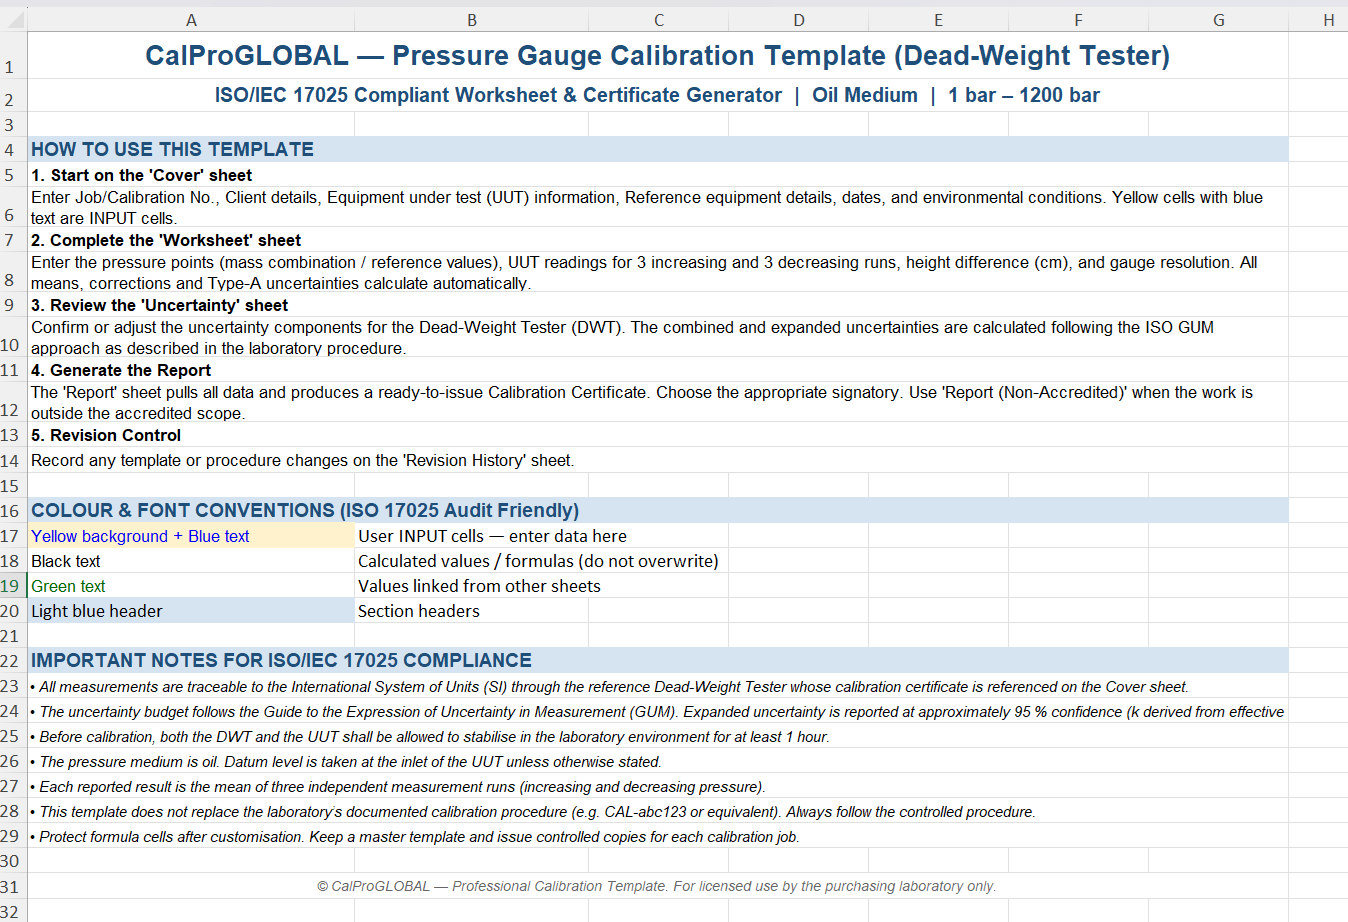Screen dimensions: 1348x922
Task: Select the 'Enter the pressure points' instruction cell
Action: [x=658, y=272]
